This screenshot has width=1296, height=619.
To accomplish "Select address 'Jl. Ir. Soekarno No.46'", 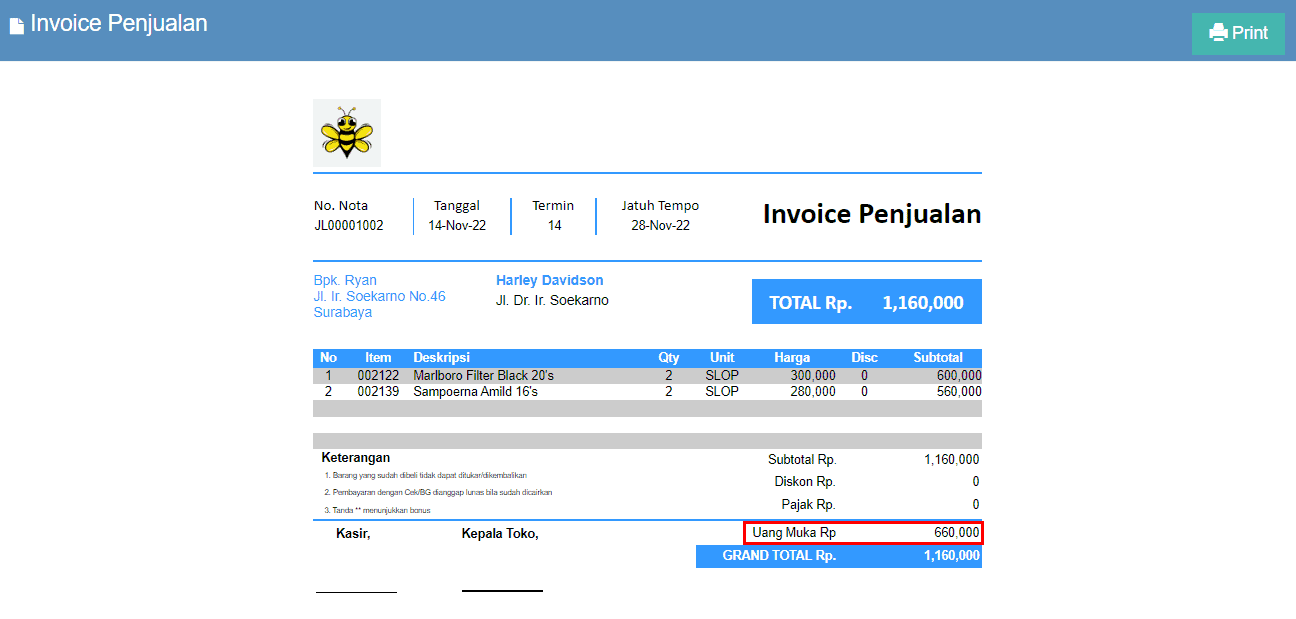I will [380, 296].
